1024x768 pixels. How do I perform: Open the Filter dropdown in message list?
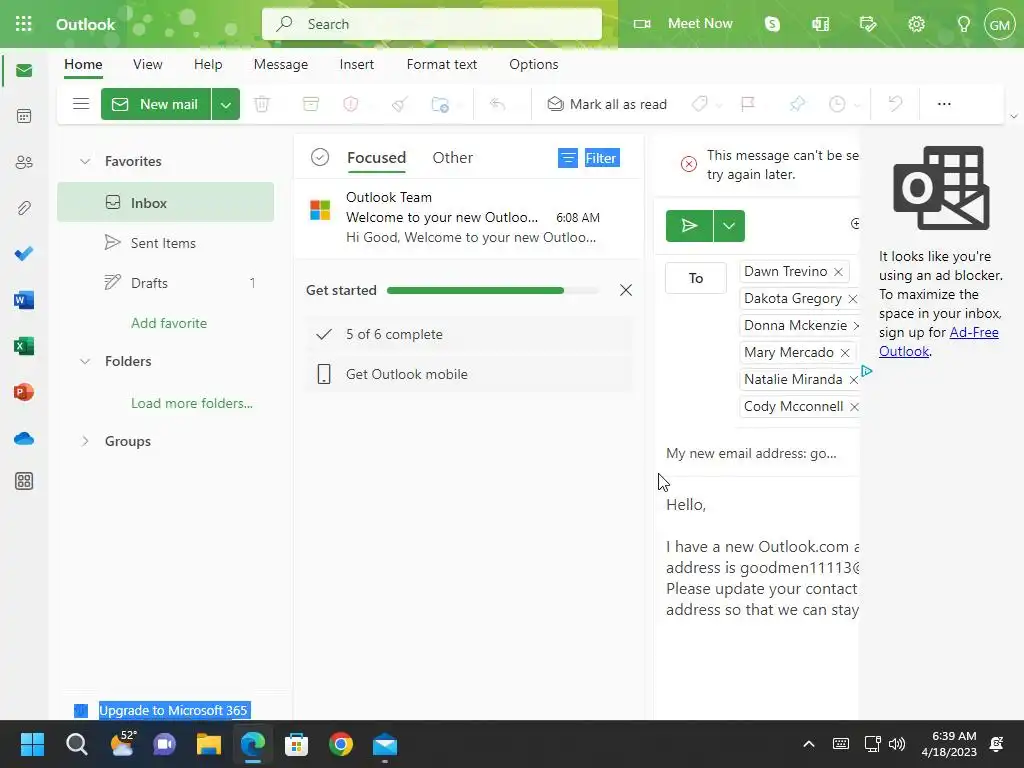coord(589,158)
